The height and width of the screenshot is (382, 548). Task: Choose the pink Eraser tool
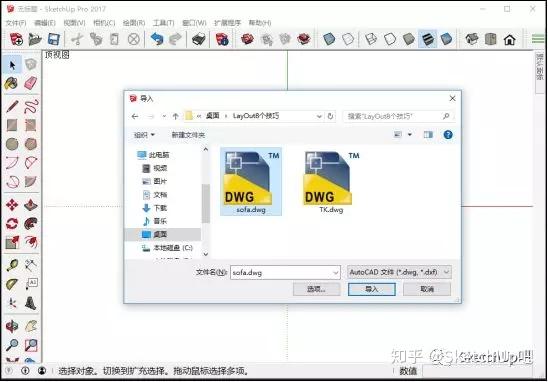[31, 84]
